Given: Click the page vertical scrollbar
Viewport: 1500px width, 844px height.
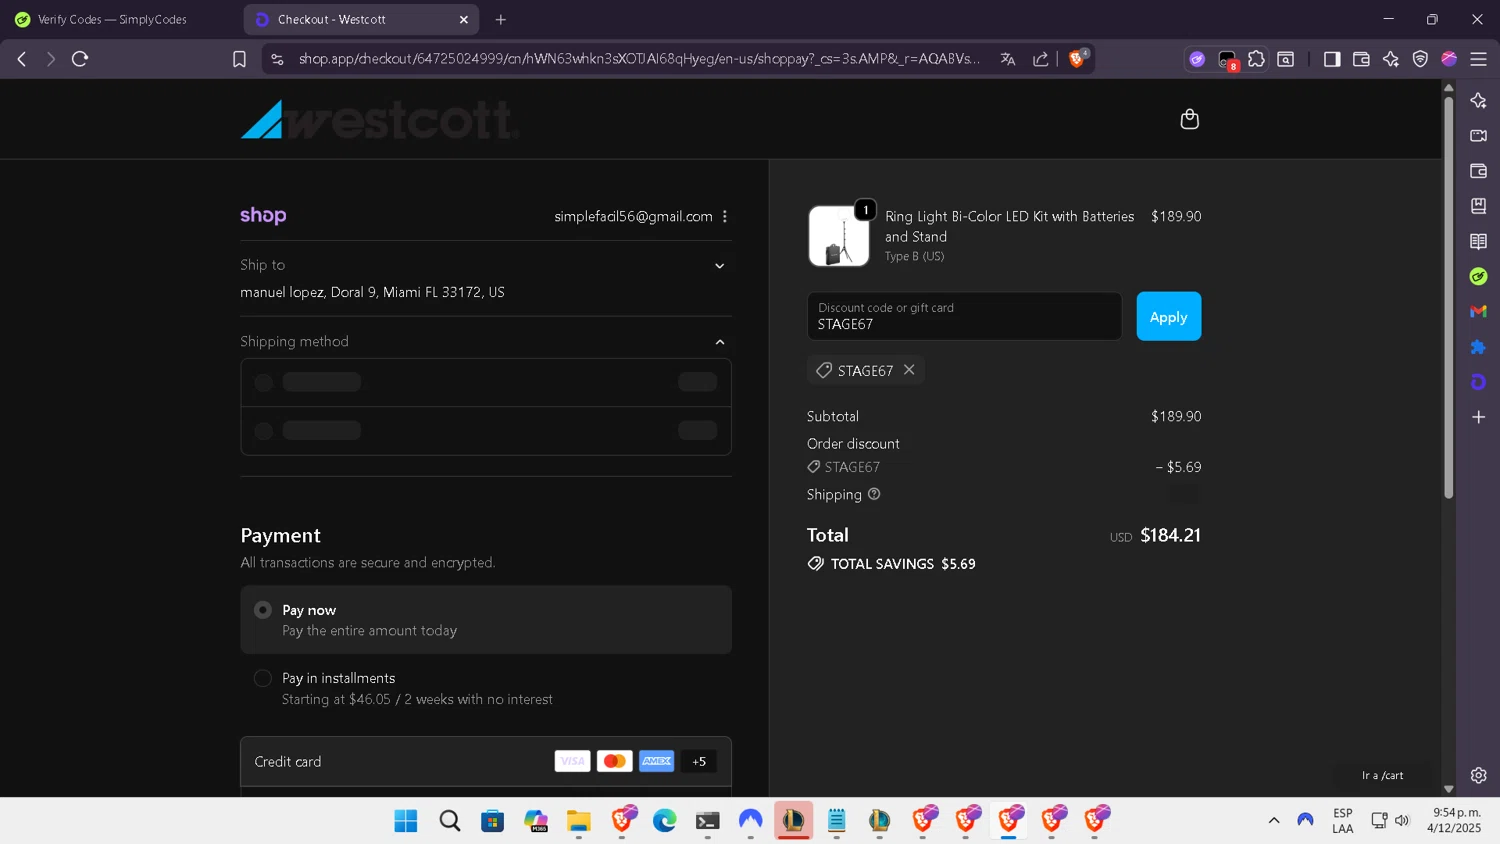Looking at the screenshot, I should tap(1448, 297).
